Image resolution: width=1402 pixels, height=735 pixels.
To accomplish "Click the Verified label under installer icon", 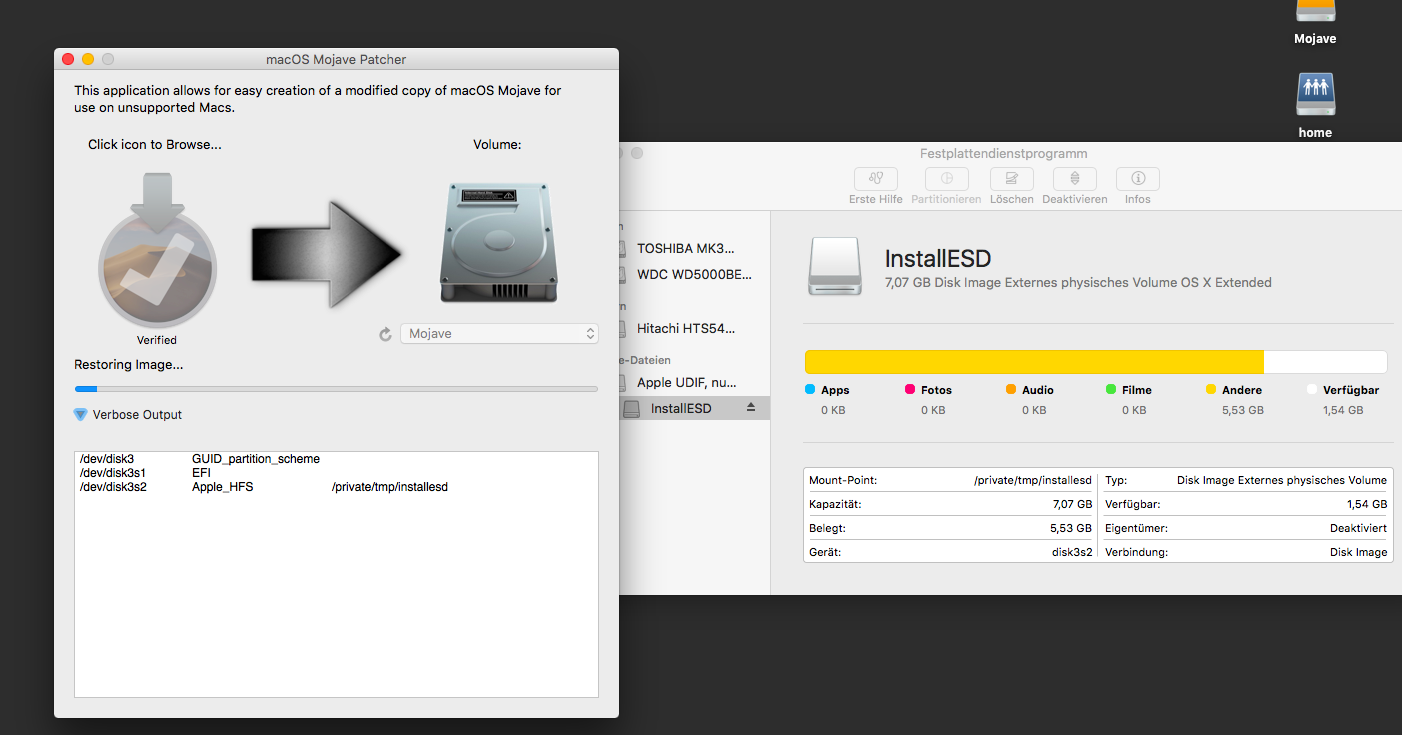I will 157,340.
